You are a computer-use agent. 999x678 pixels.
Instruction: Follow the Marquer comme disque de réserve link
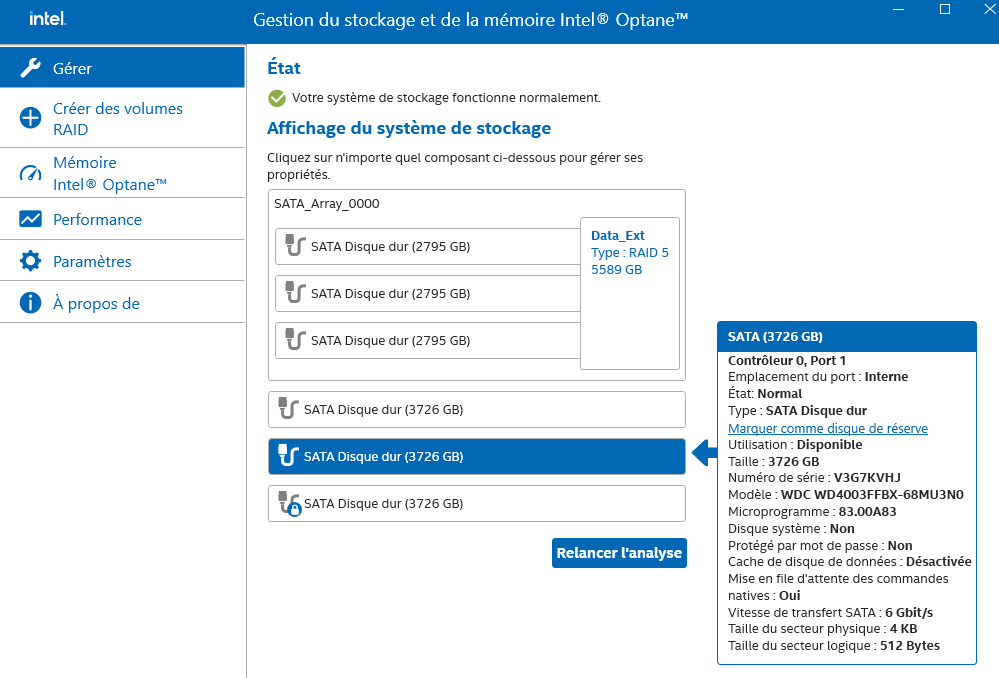(828, 428)
